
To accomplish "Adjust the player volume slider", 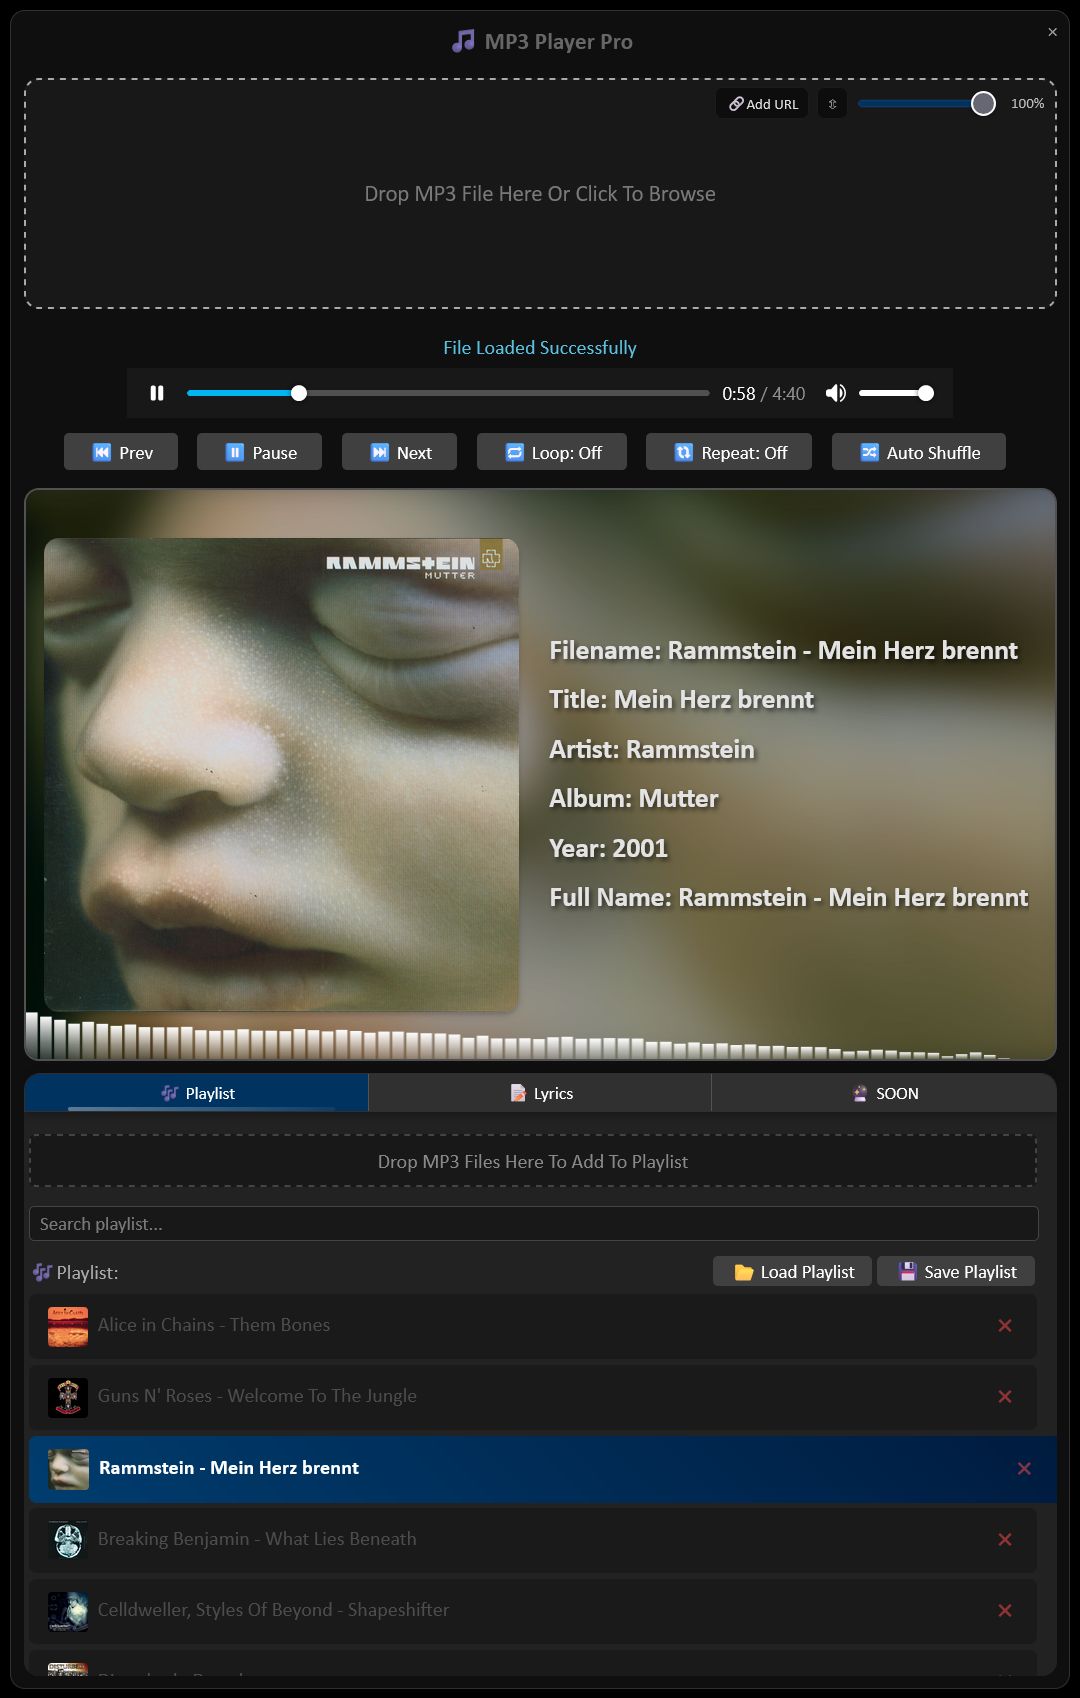I will (896, 393).
